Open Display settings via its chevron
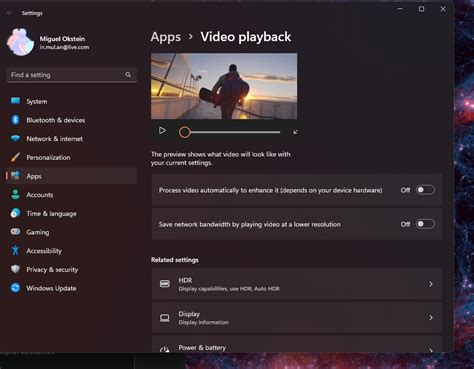 click(x=431, y=318)
